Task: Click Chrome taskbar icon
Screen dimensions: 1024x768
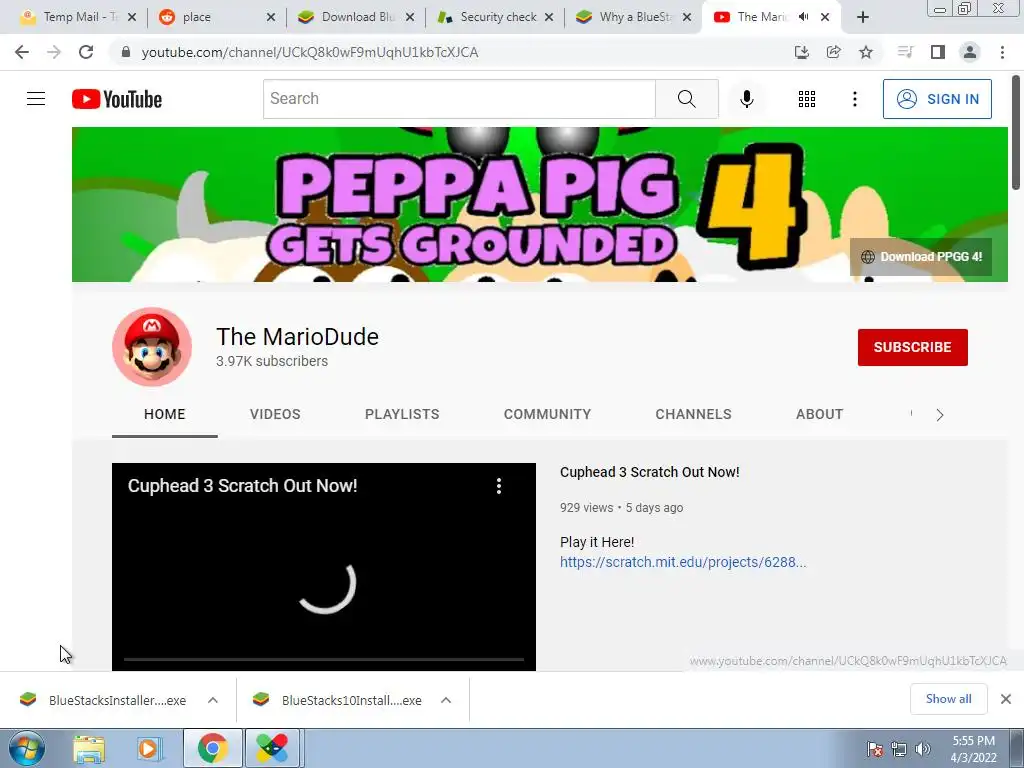Action: [212, 748]
